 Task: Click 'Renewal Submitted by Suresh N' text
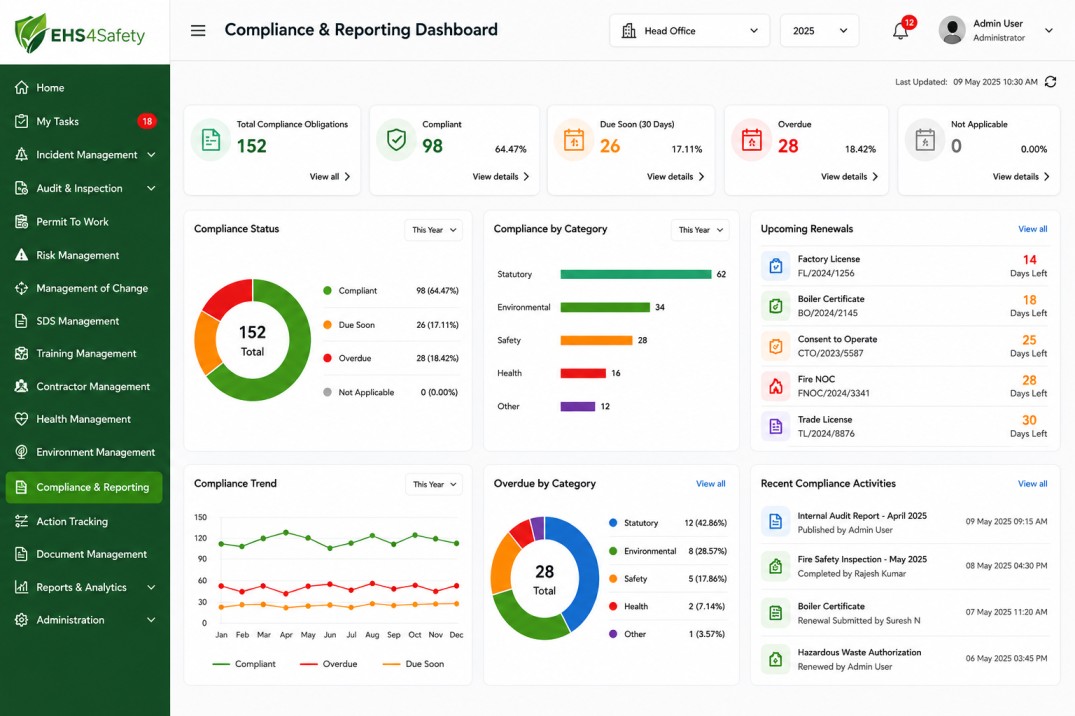tap(858, 621)
